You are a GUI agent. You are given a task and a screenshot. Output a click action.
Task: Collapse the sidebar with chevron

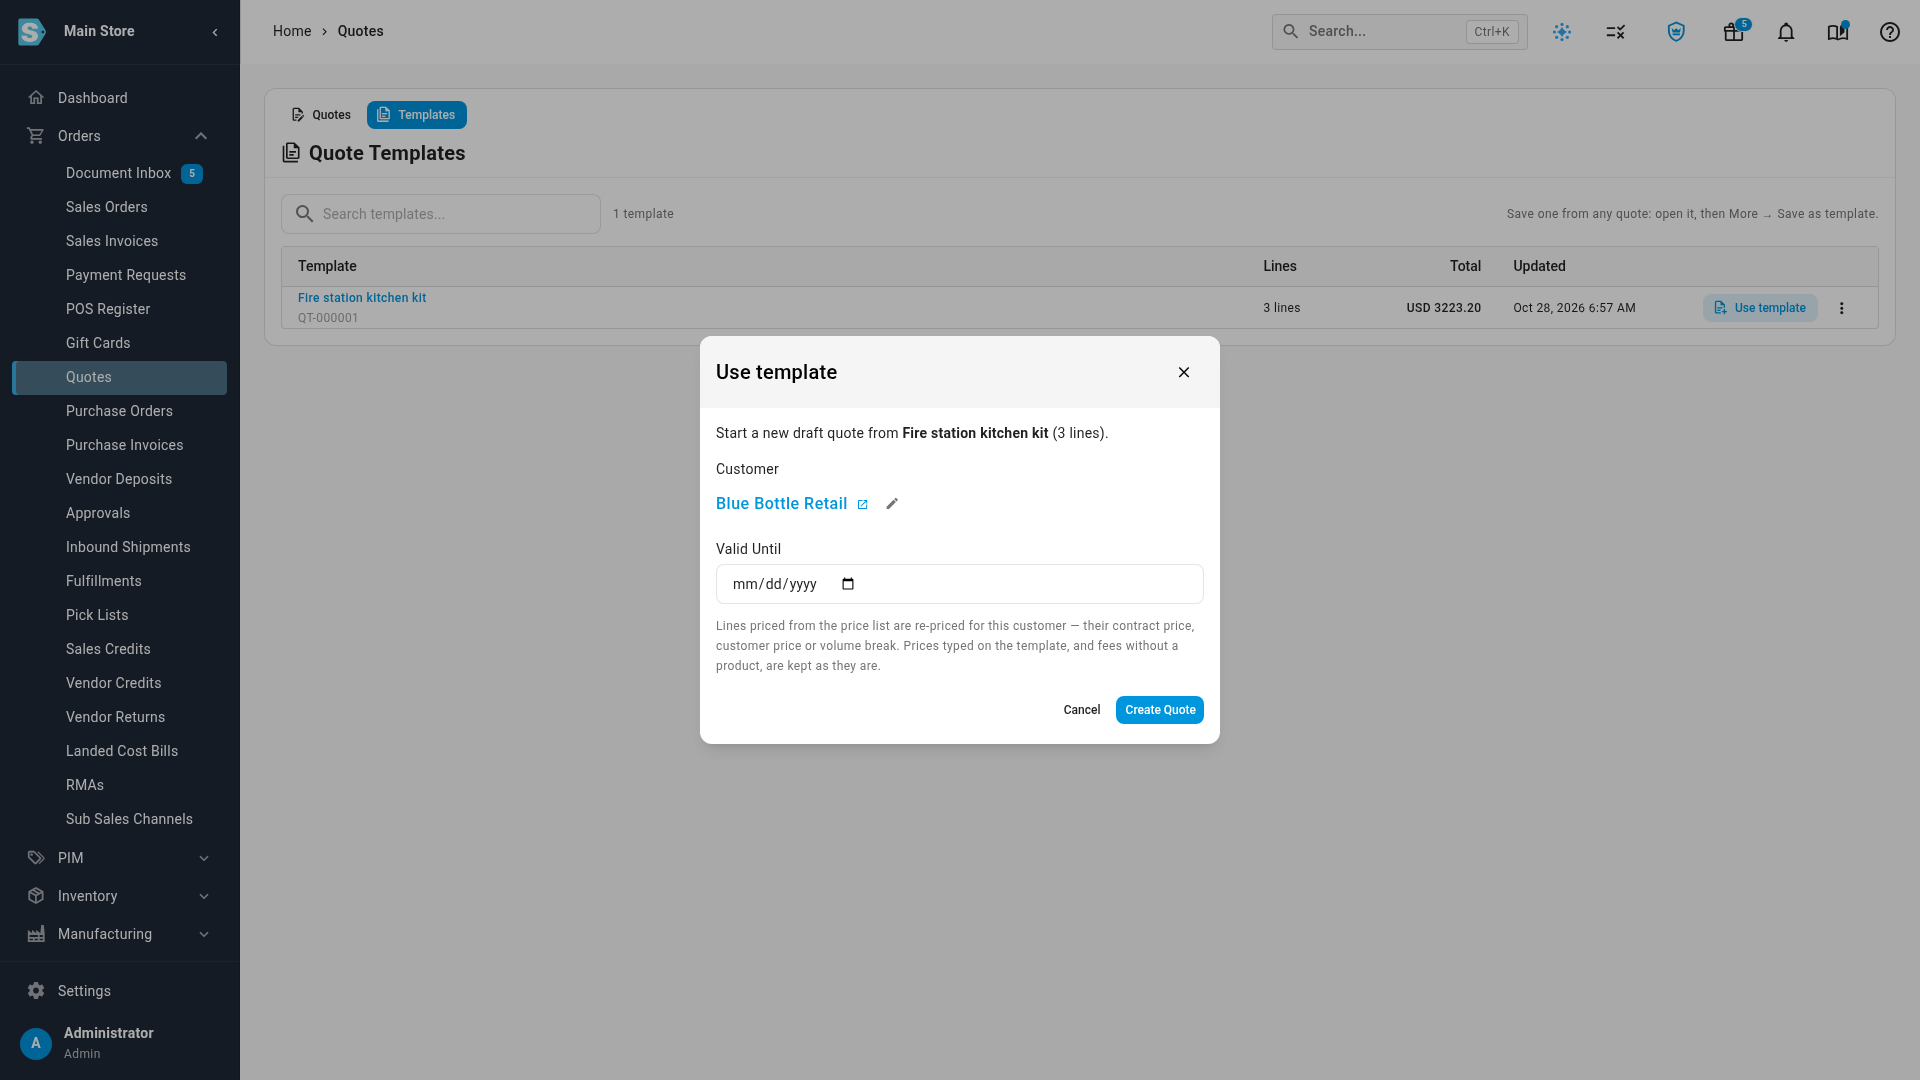215,32
